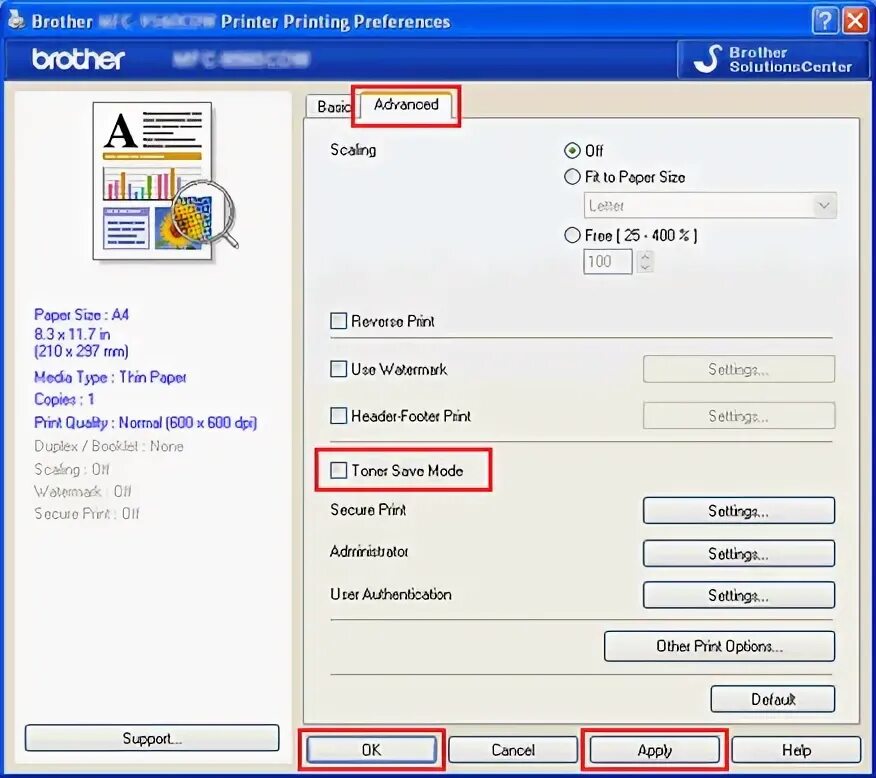
Task: Open Help from bottom button row
Action: click(796, 750)
